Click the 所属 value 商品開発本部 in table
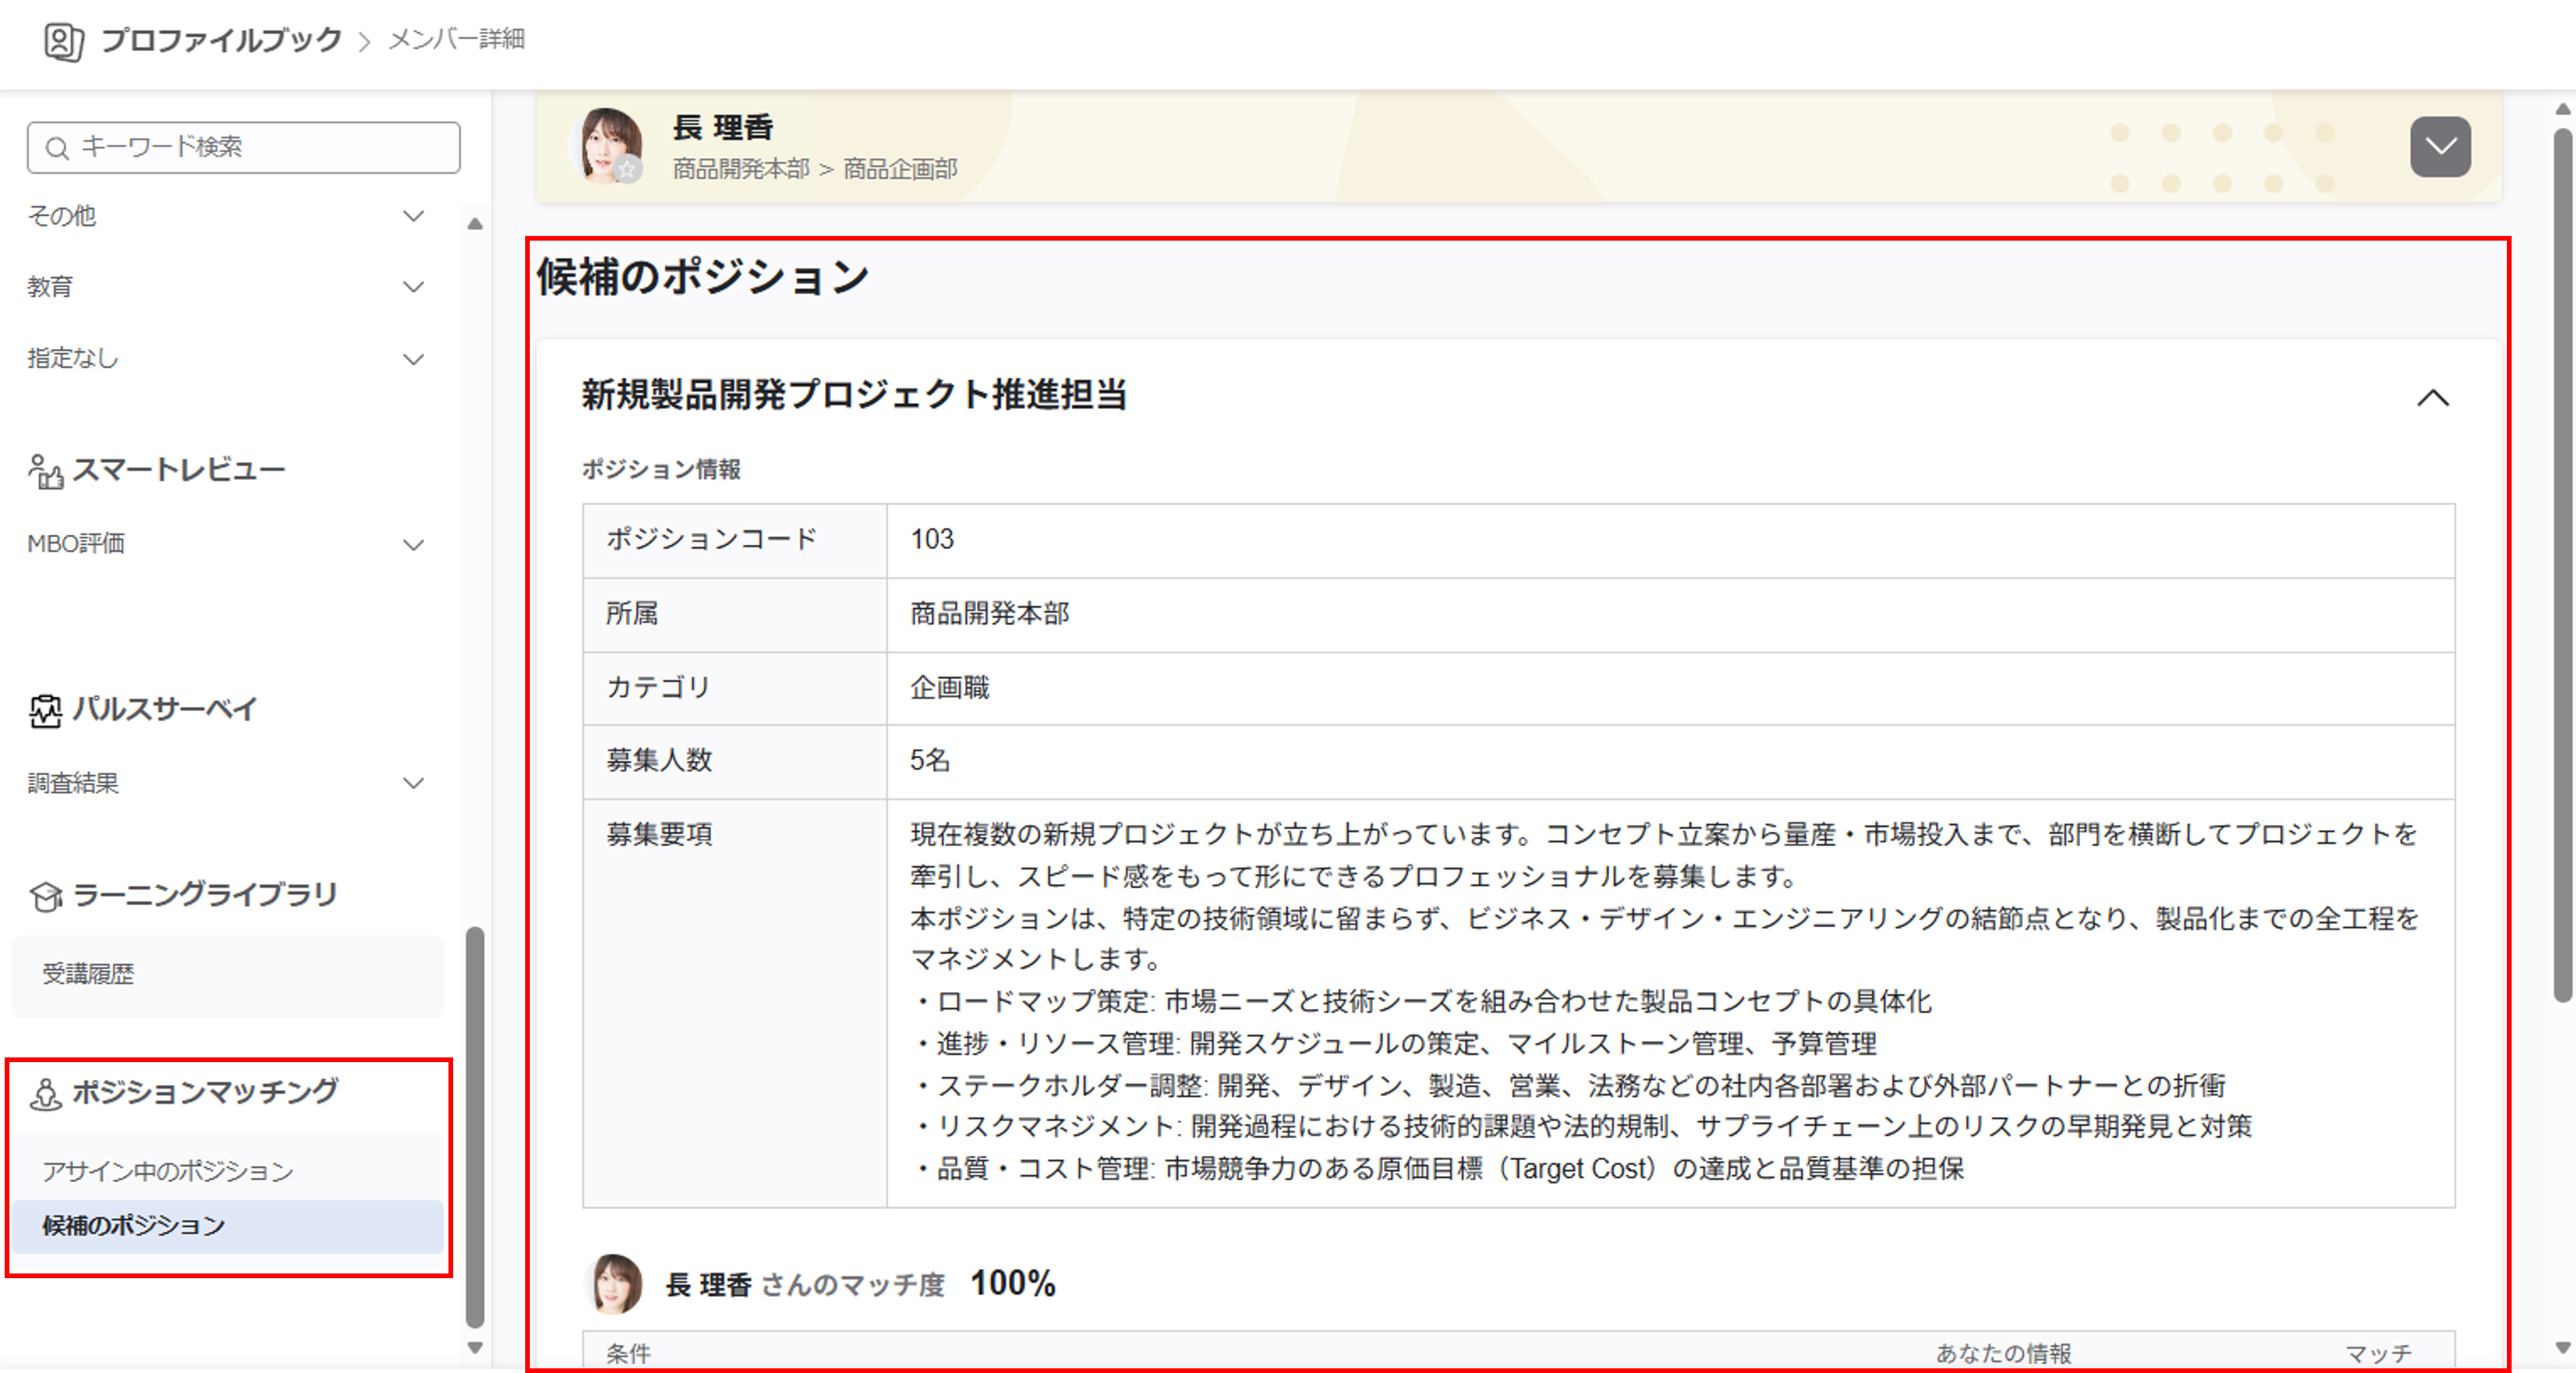Image resolution: width=2576 pixels, height=1373 pixels. click(989, 613)
